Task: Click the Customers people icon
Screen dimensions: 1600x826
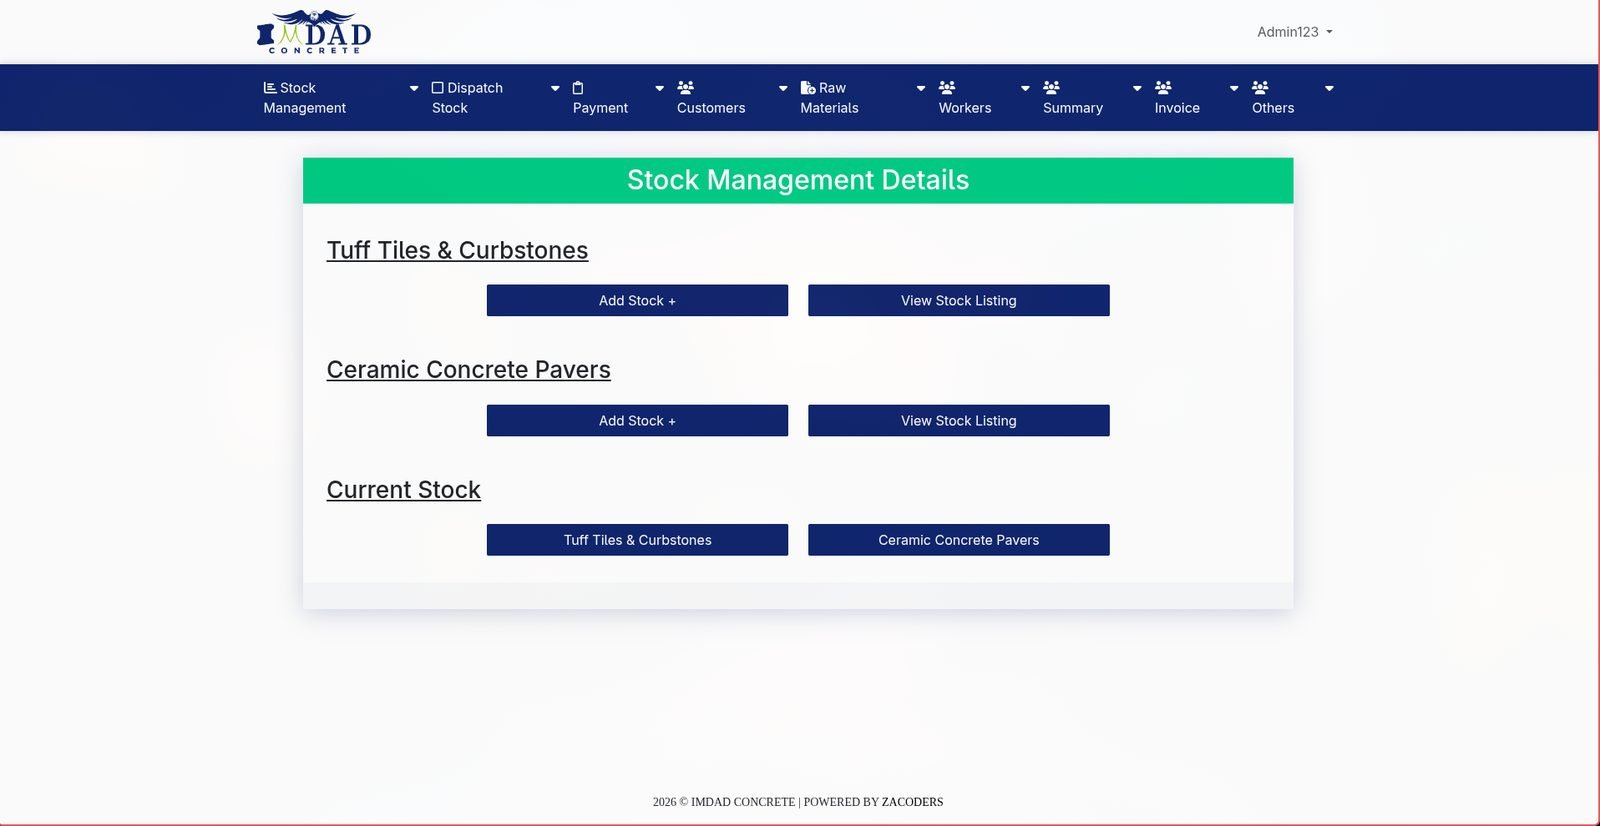Action: (x=685, y=88)
